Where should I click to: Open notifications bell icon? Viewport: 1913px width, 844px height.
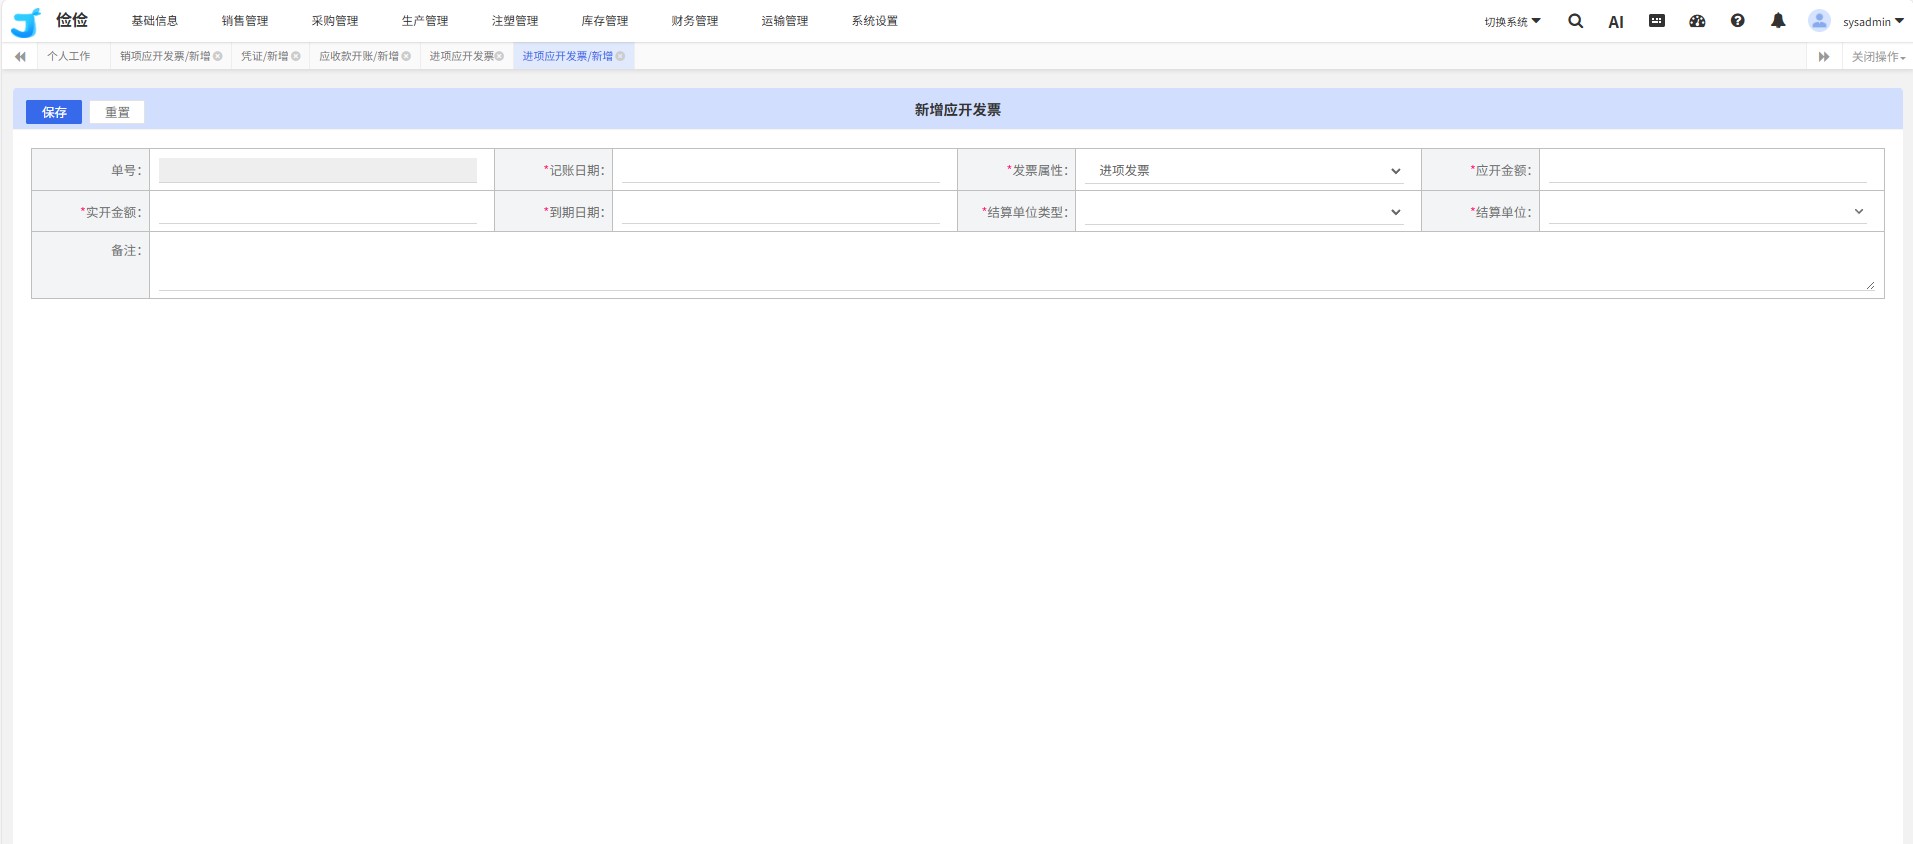[x=1777, y=21]
